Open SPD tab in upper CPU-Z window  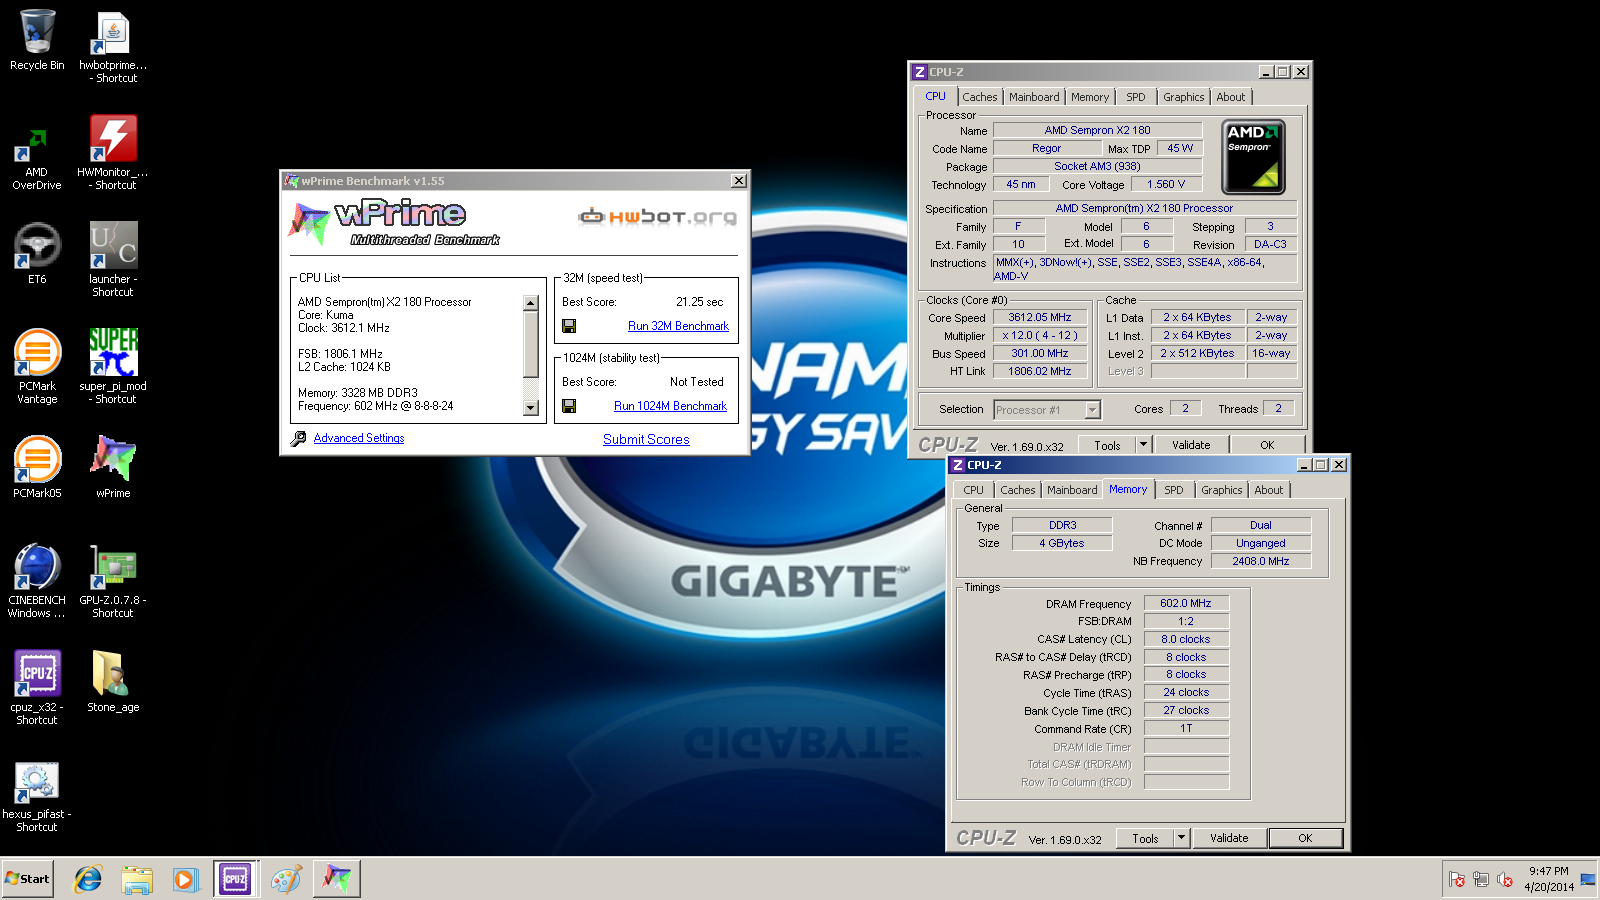coord(1136,97)
